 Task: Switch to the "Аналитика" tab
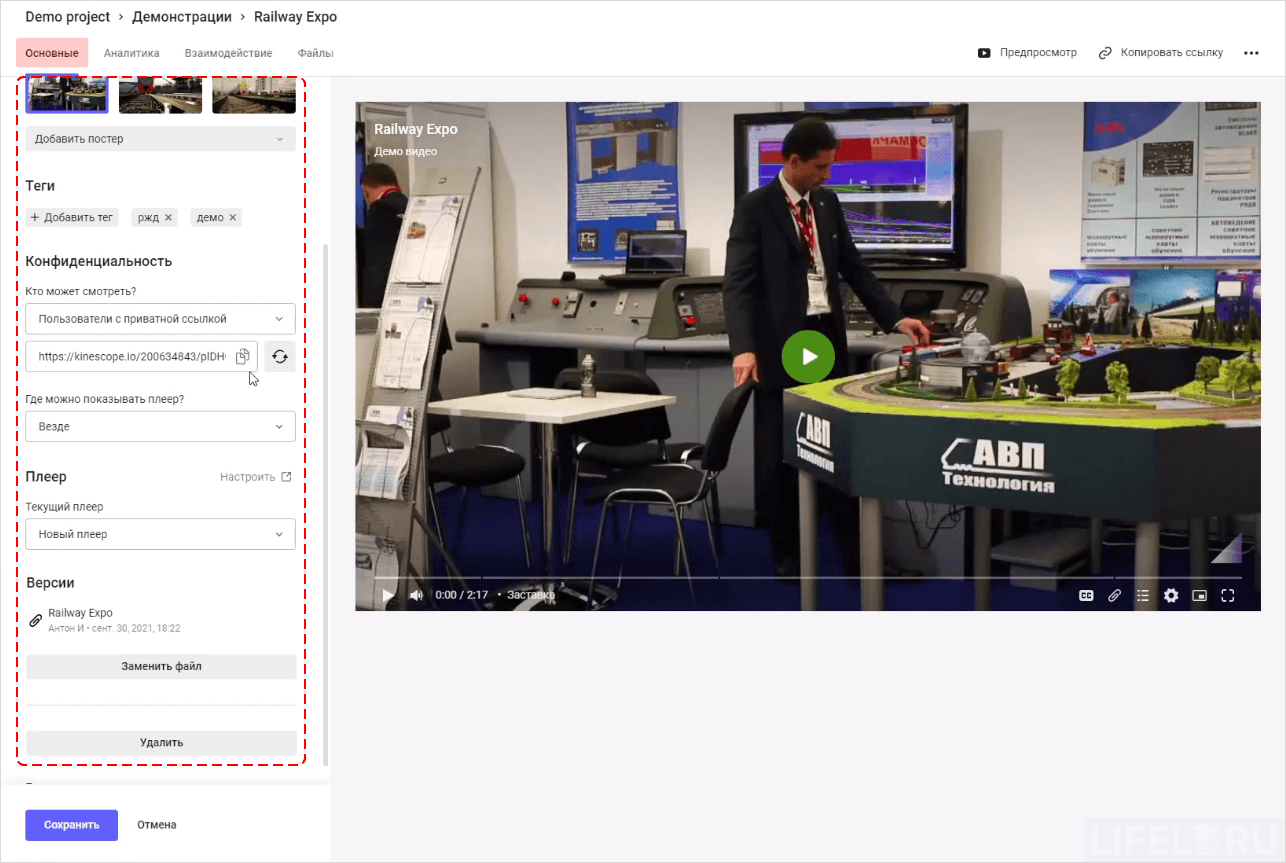pyautogui.click(x=131, y=53)
